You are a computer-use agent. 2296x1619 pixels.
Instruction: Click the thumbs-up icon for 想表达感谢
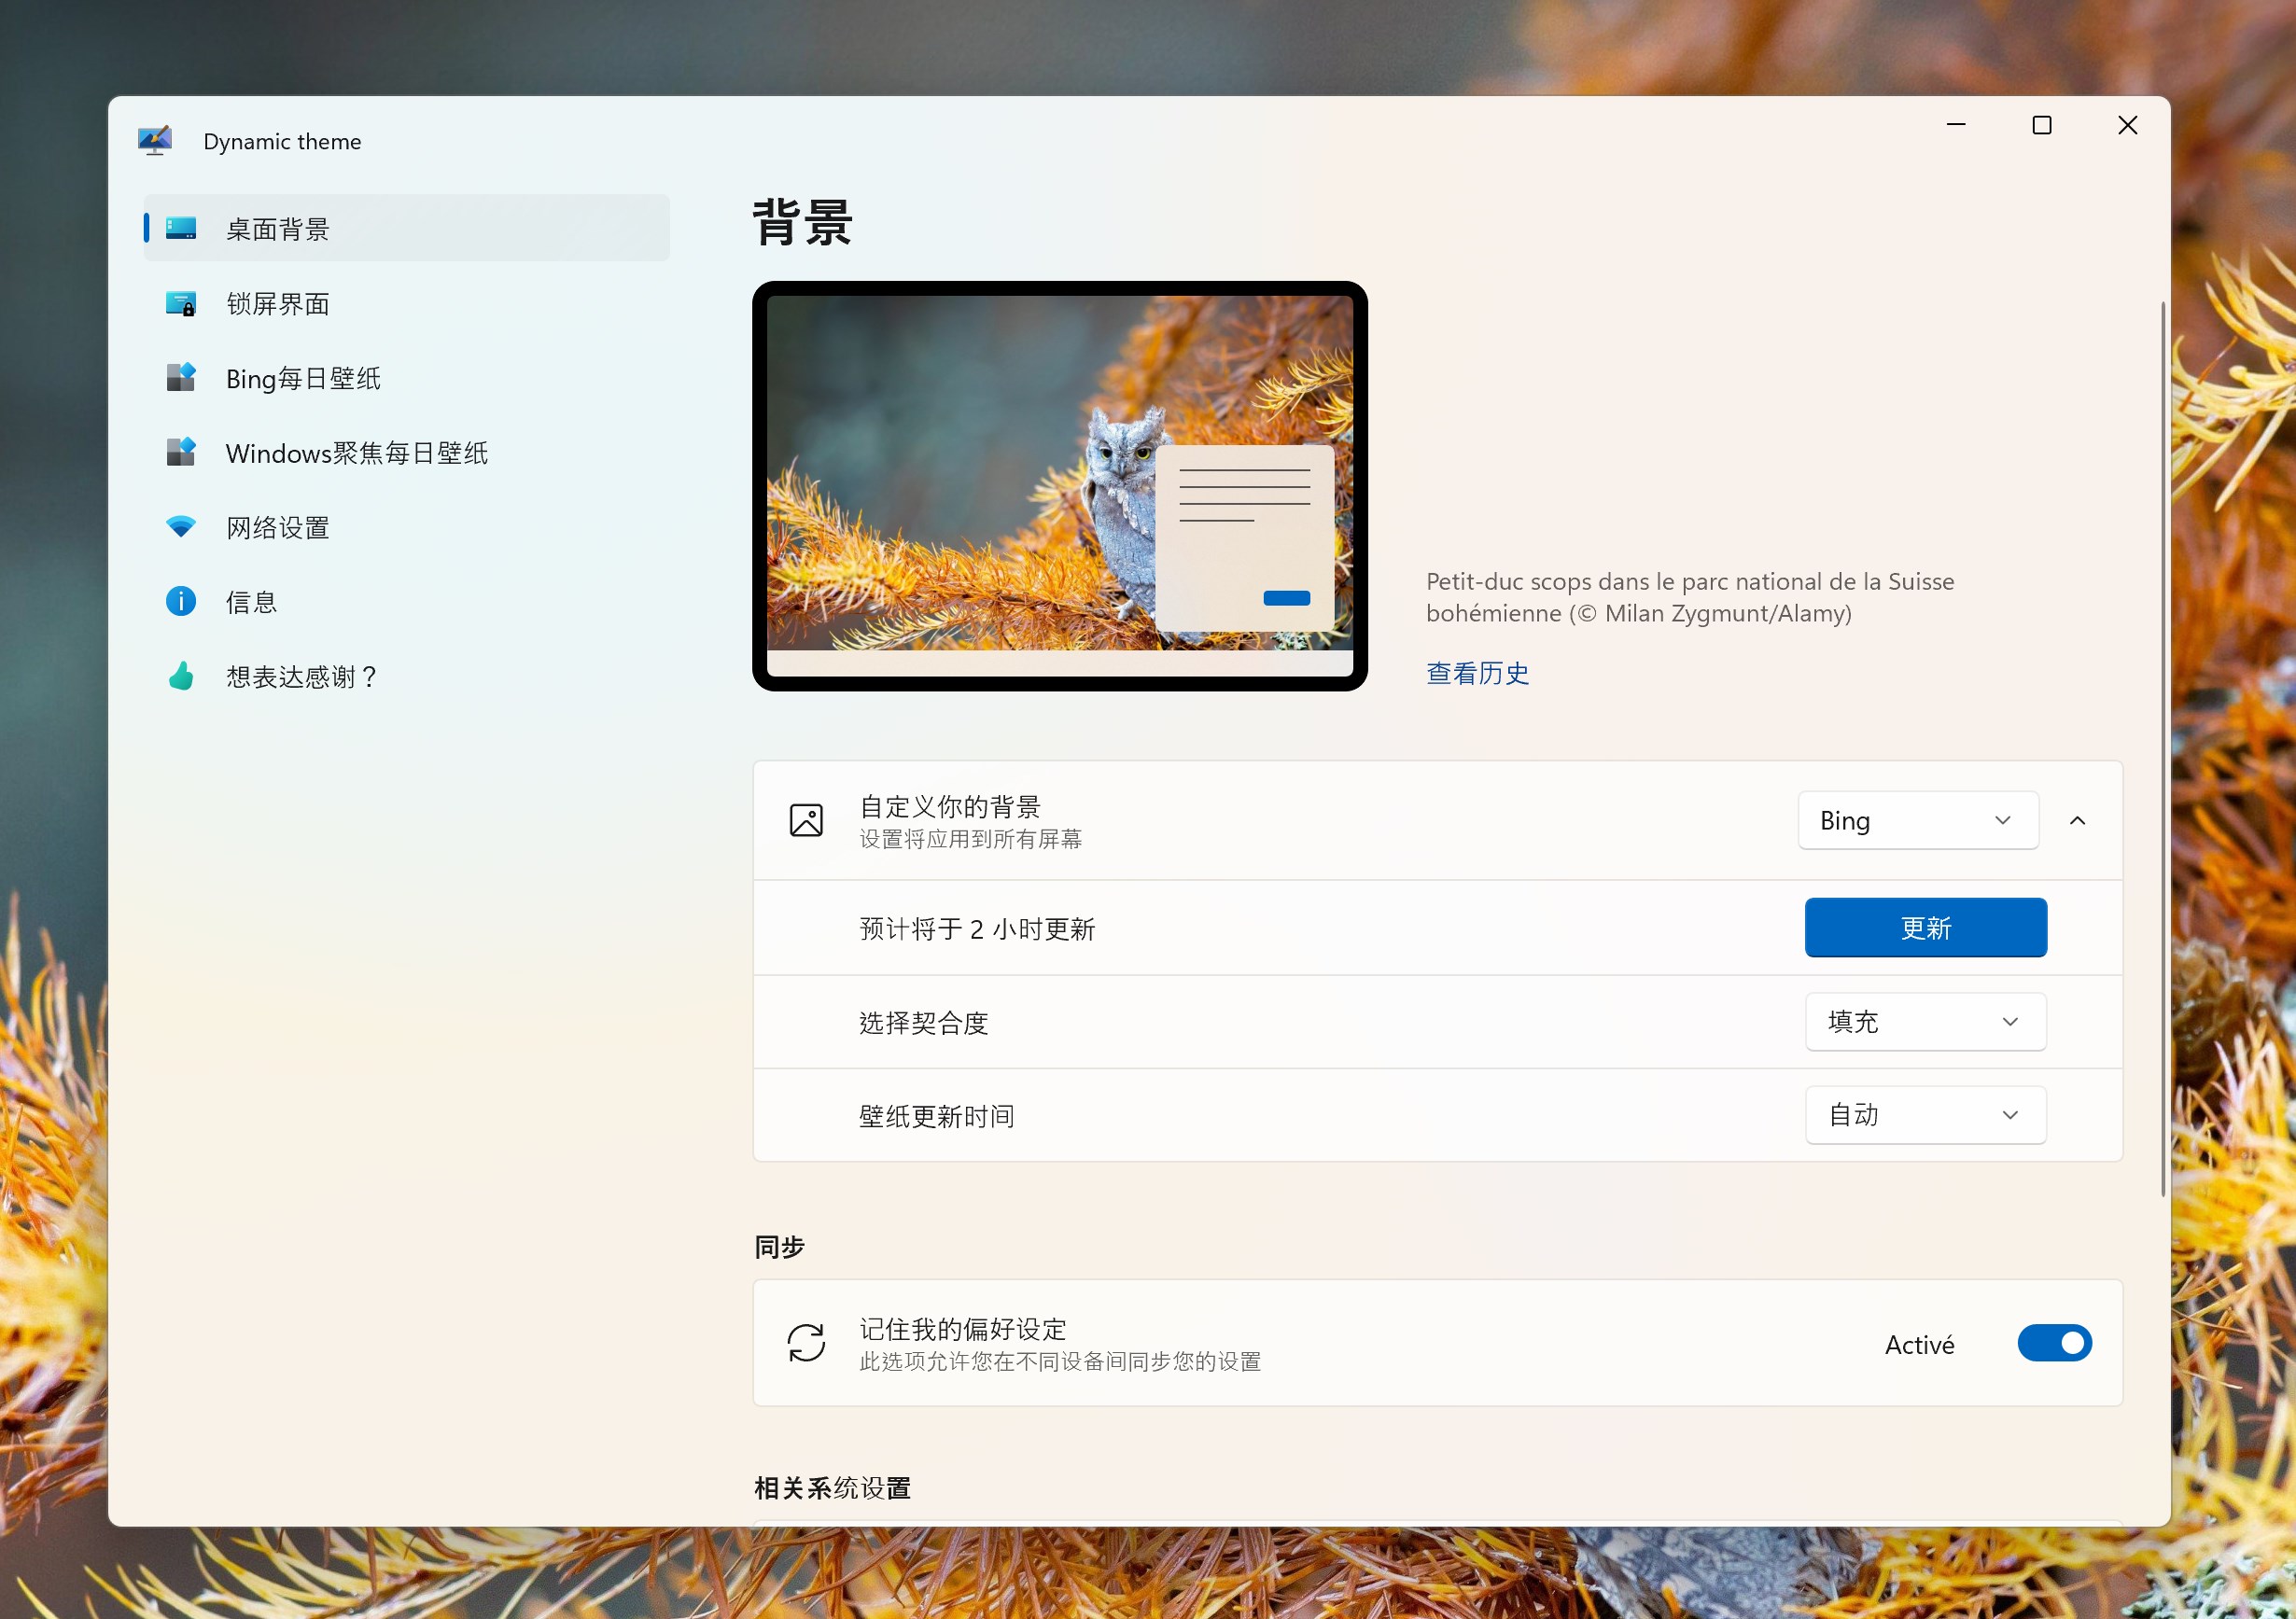tap(181, 676)
